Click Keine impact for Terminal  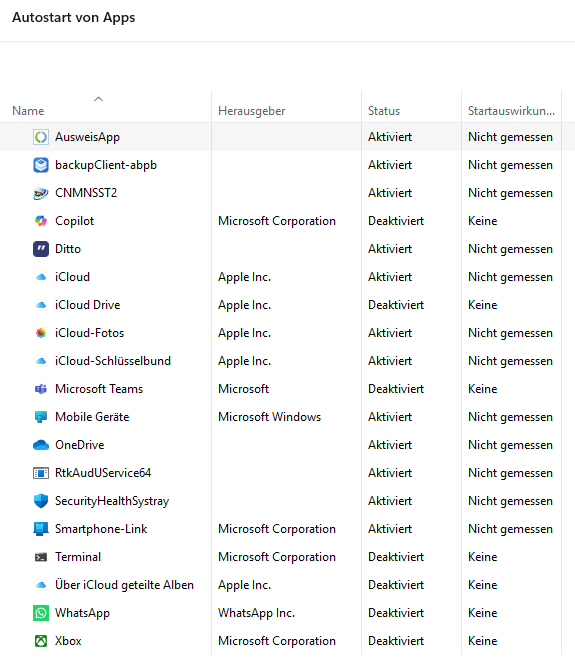point(483,557)
